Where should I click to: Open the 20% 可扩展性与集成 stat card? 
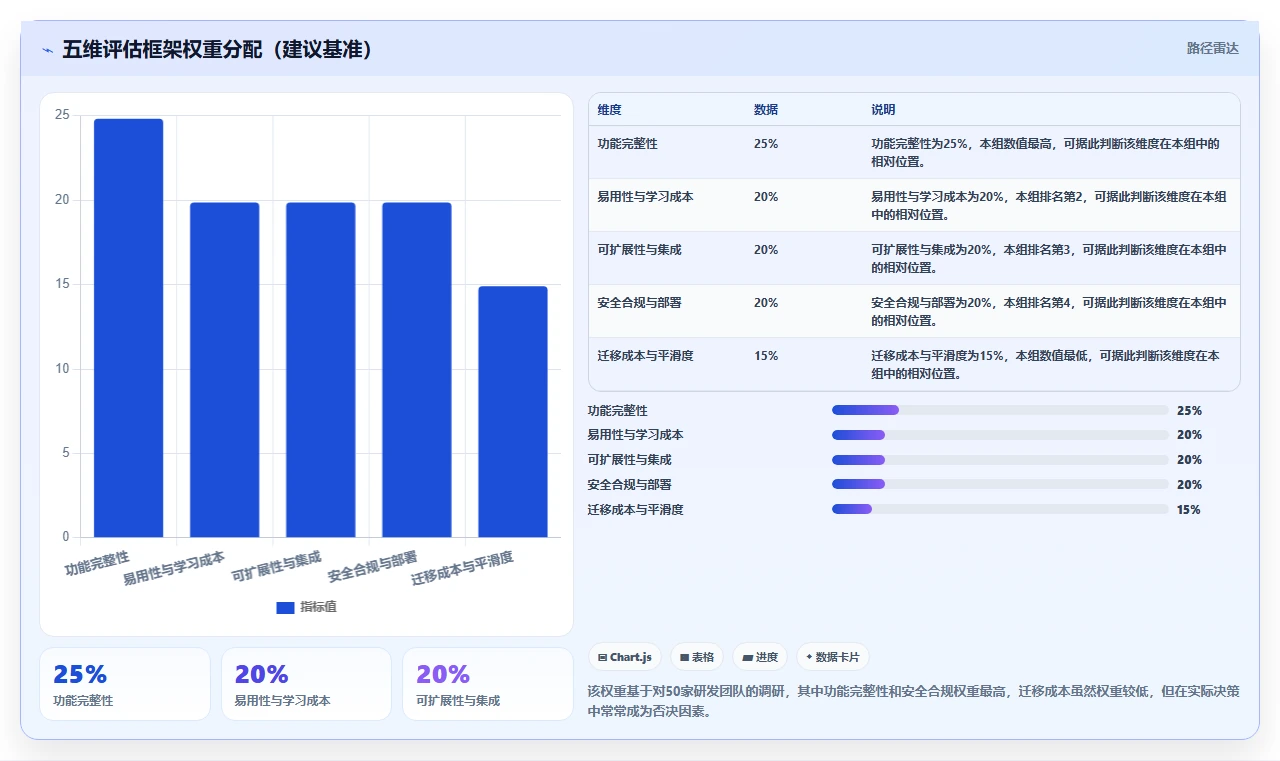[x=488, y=684]
